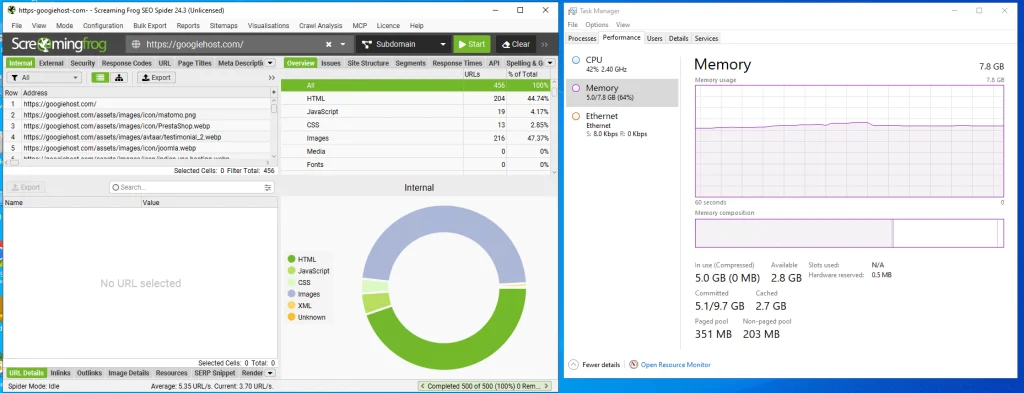
Task: Click the Screaming Frog title bar frog icon
Action: 11,10
